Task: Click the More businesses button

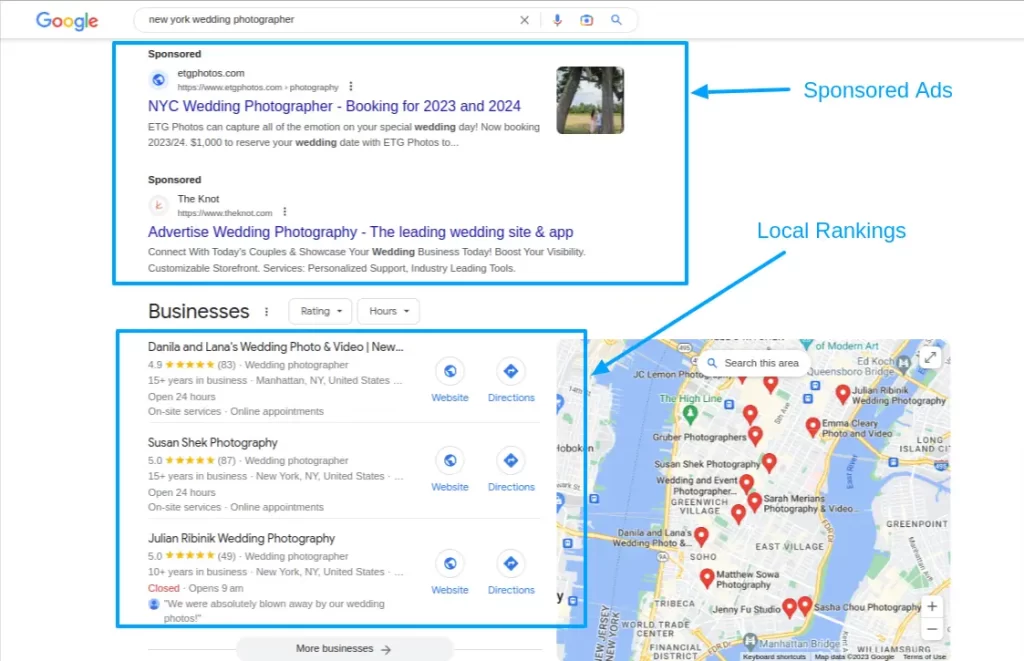Action: [344, 649]
